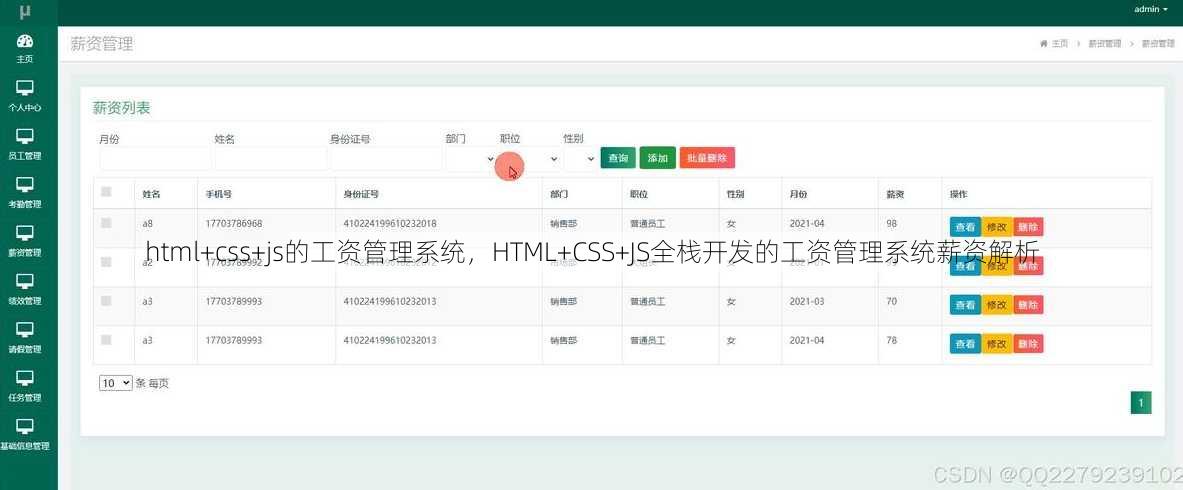
Task: Open the 绩效管理 sidebar icon
Action: pyautogui.click(x=25, y=282)
